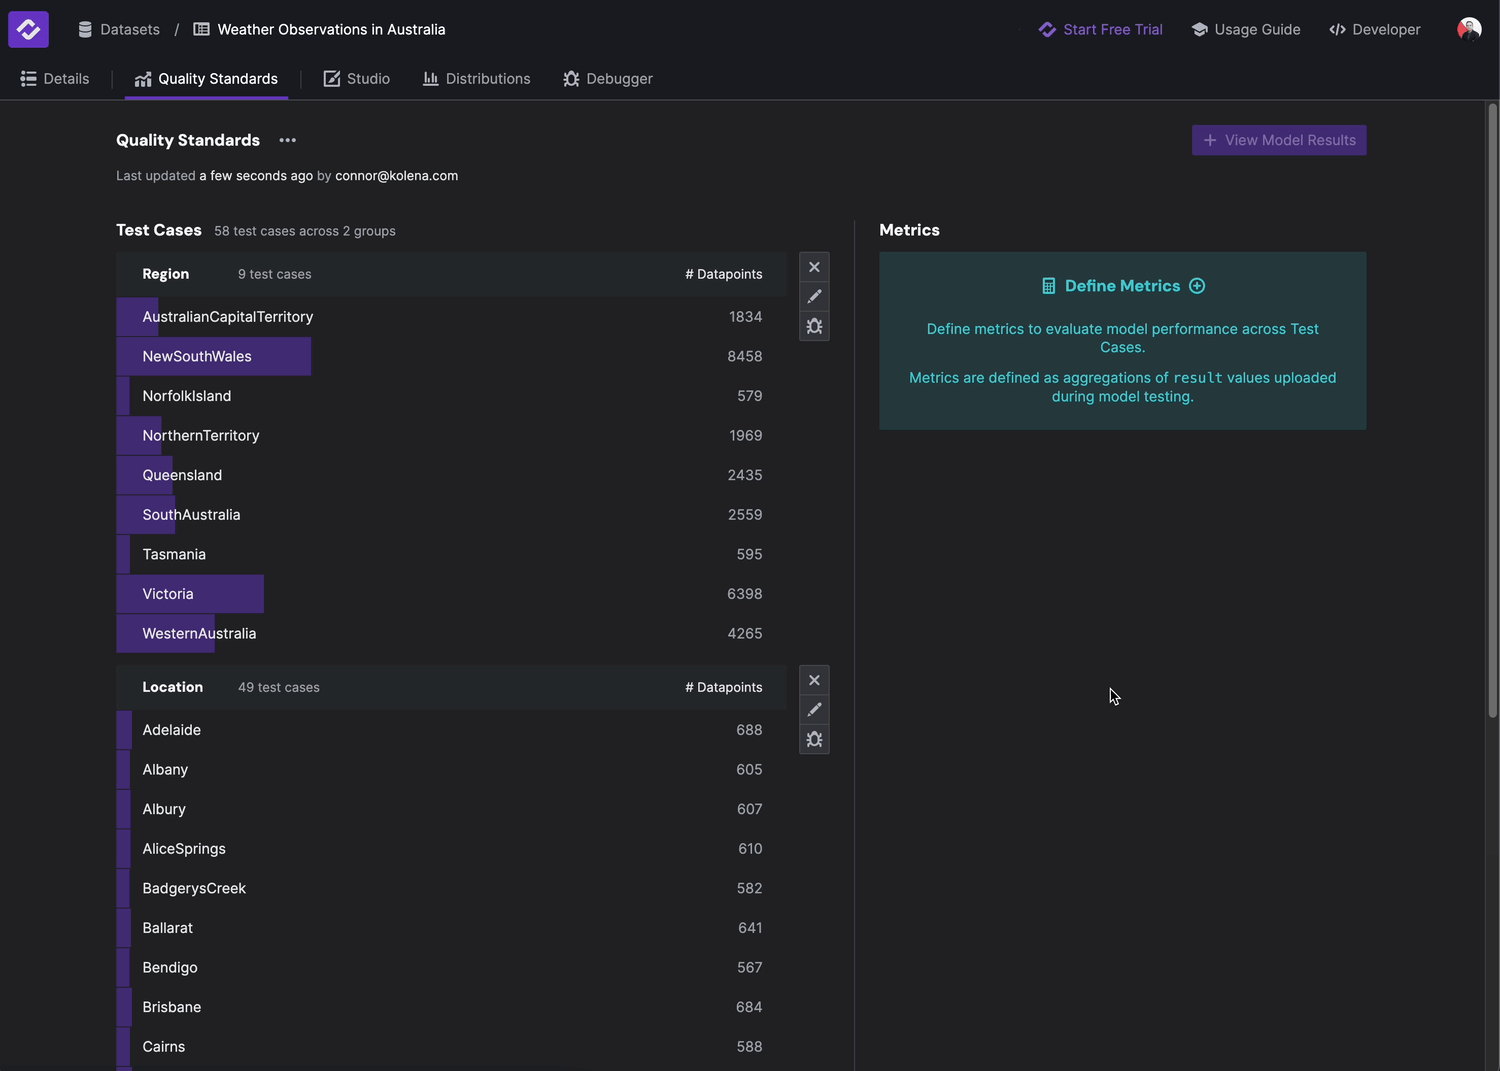Image resolution: width=1500 pixels, height=1071 pixels.
Task: Click the Start Free Trial link
Action: 1101,30
